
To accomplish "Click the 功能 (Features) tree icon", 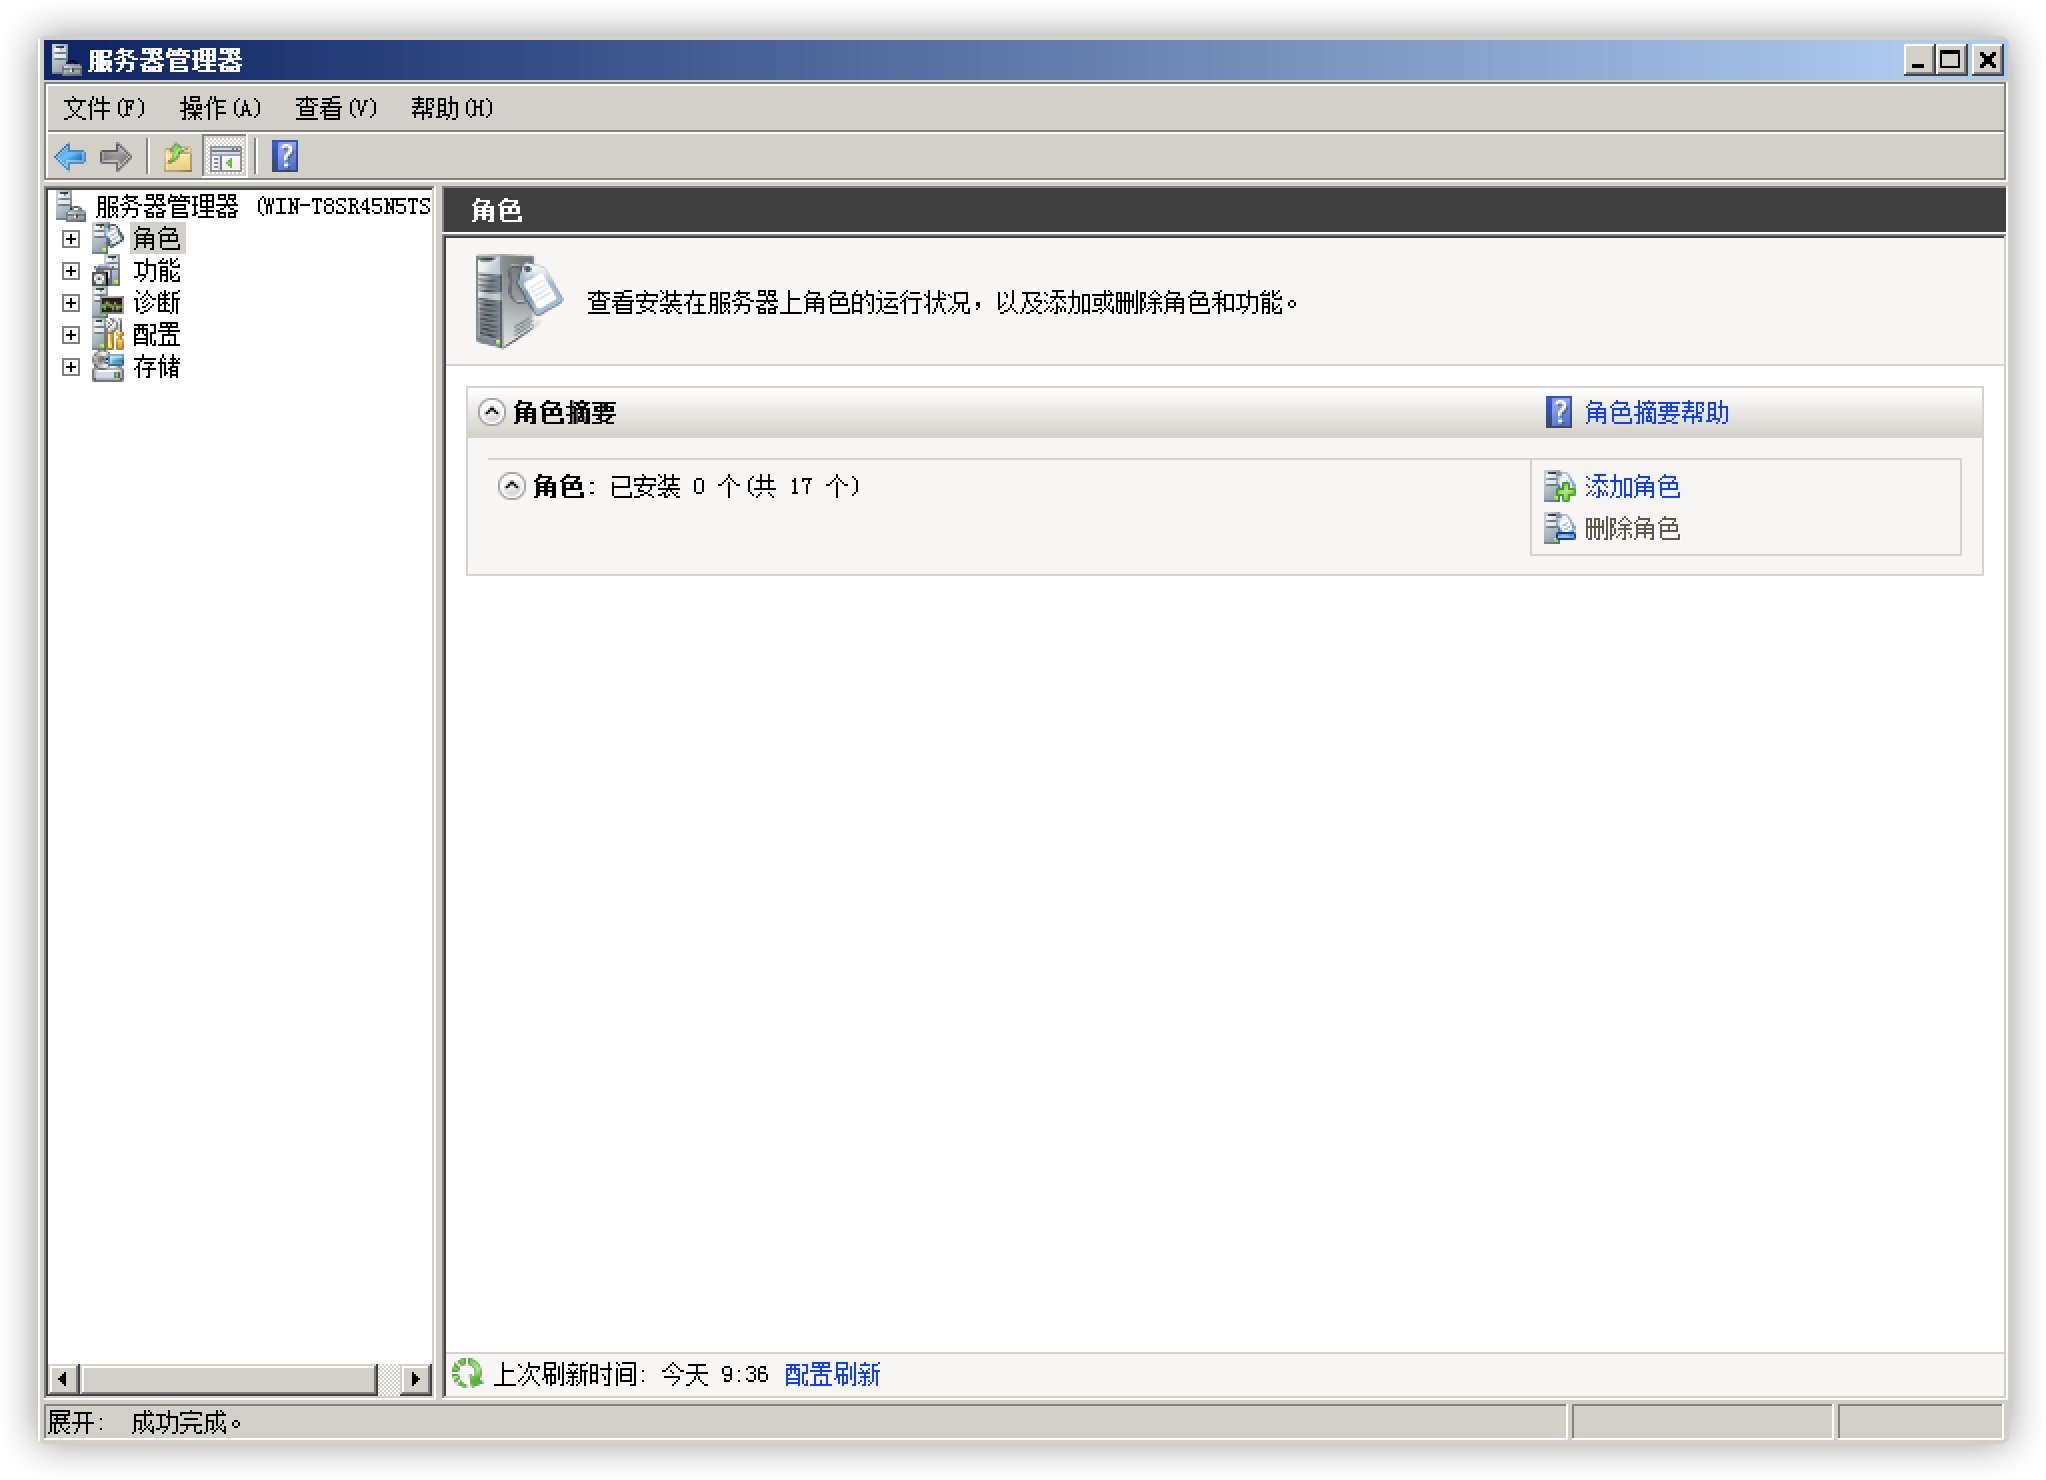I will tap(107, 271).
